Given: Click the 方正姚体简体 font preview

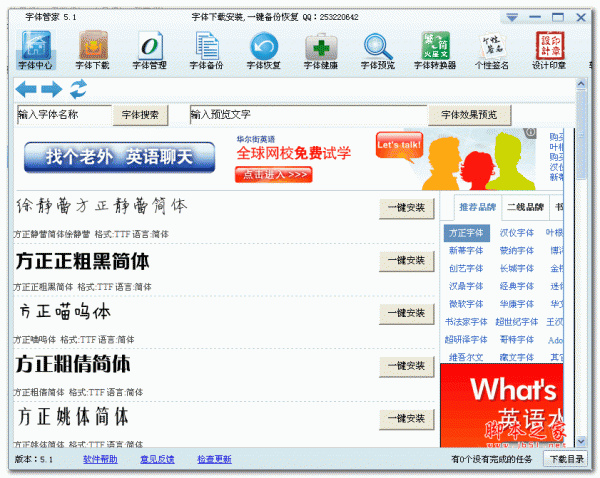Looking at the screenshot, I should click(73, 417).
